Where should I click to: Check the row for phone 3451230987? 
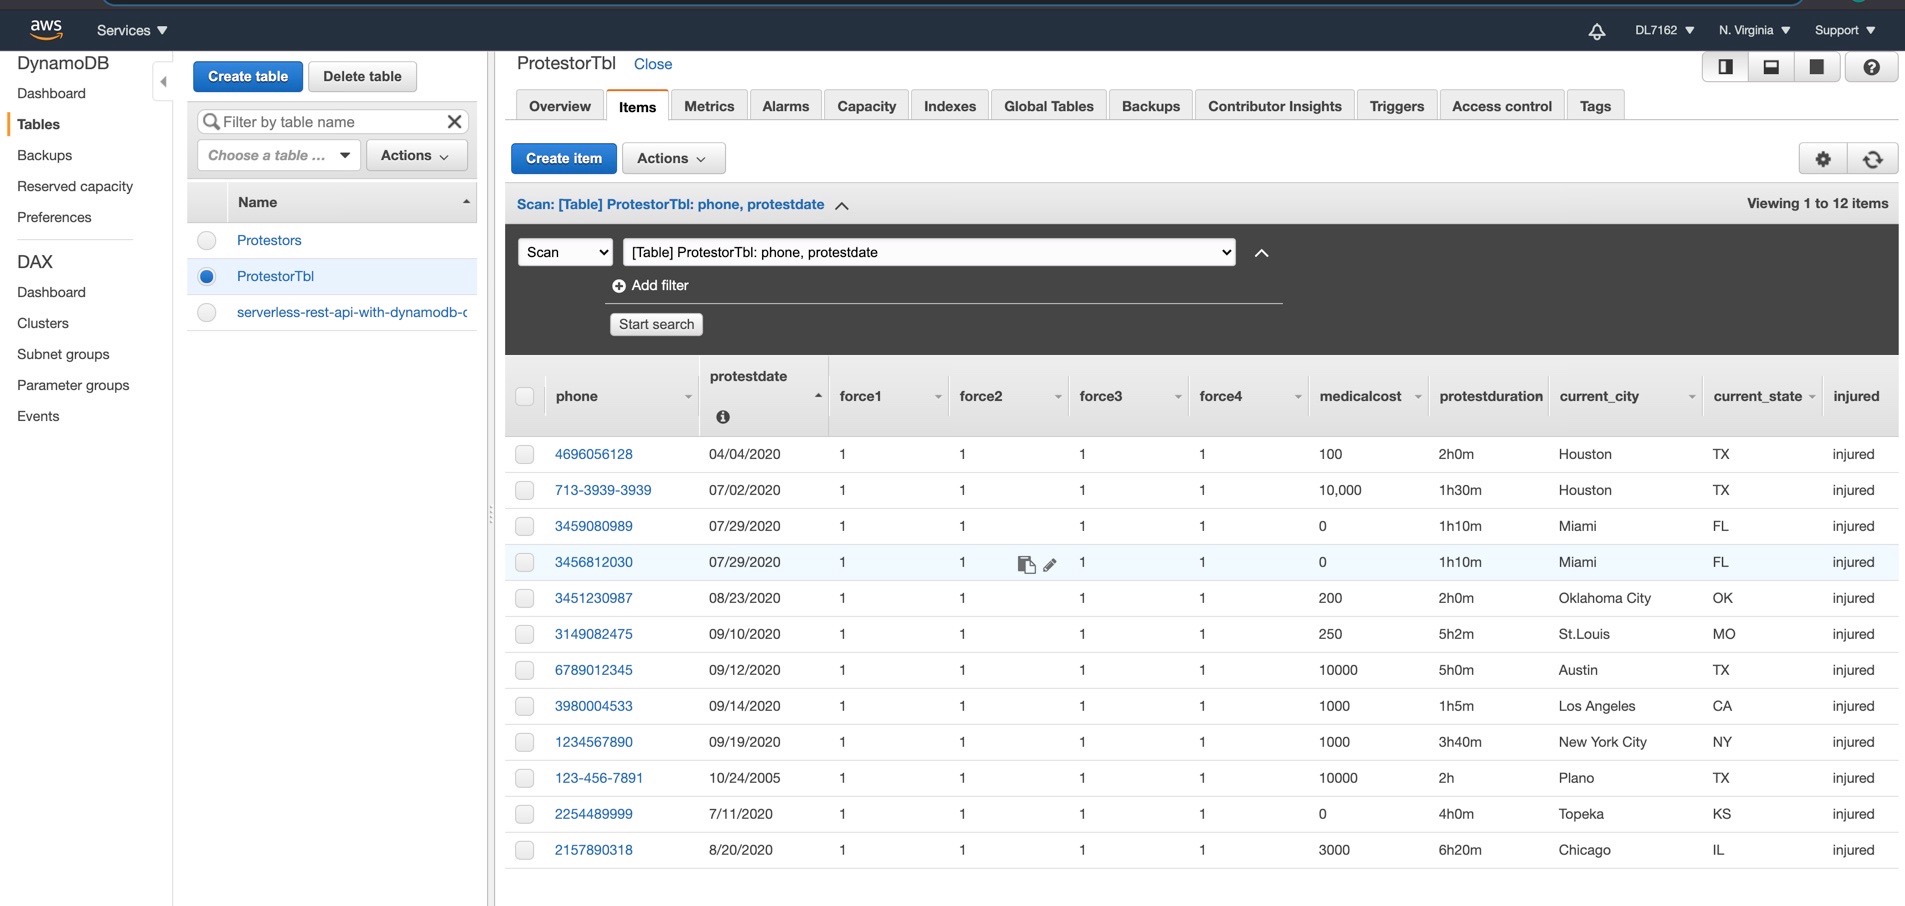[x=525, y=599]
